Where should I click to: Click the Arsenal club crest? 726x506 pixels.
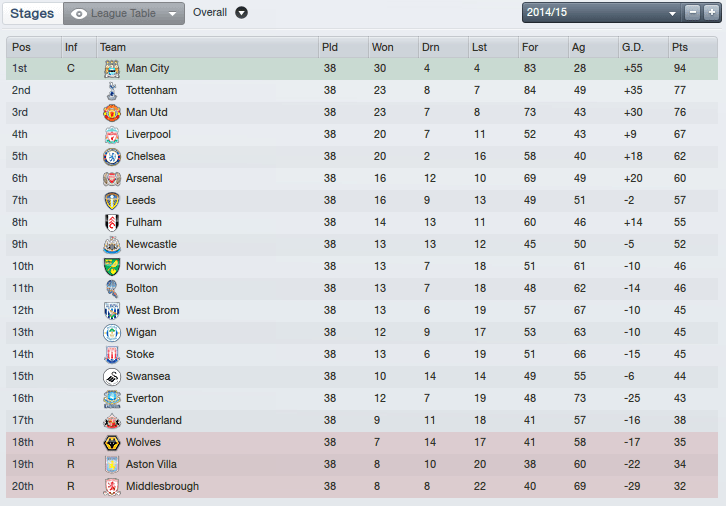click(x=111, y=179)
